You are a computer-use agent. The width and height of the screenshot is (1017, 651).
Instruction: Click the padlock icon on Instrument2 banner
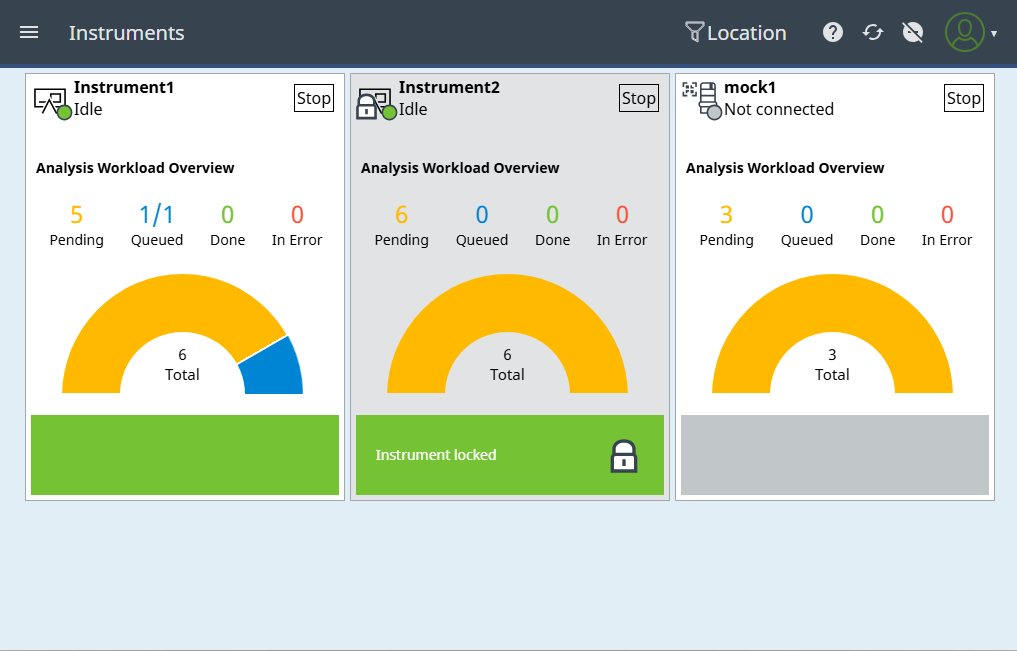[x=624, y=456]
